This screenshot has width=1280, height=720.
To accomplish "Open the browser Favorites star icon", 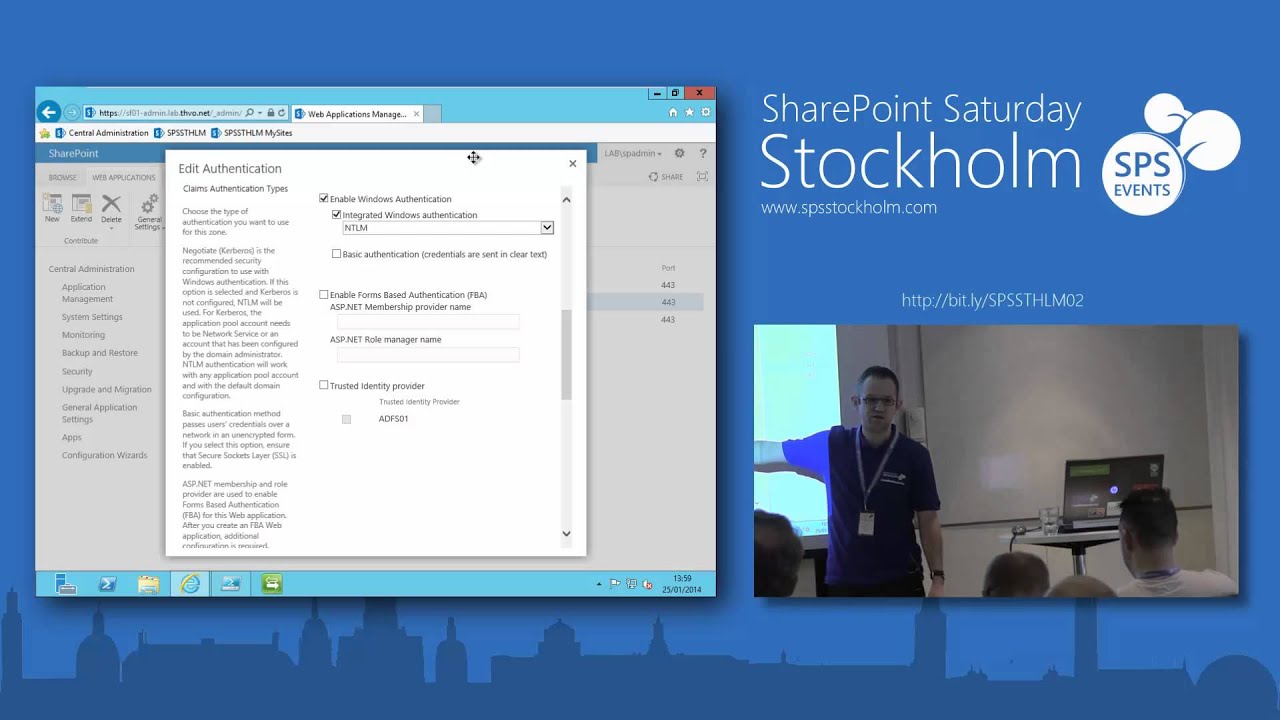I will [689, 113].
